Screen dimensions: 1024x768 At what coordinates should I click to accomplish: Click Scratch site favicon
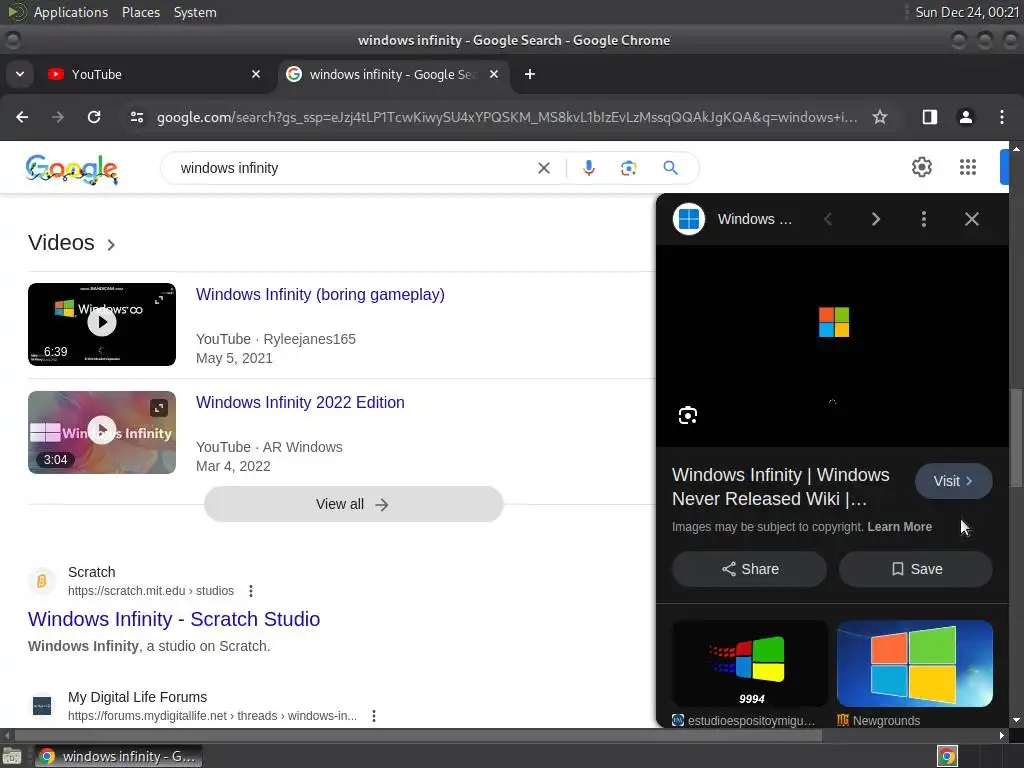[x=42, y=581]
